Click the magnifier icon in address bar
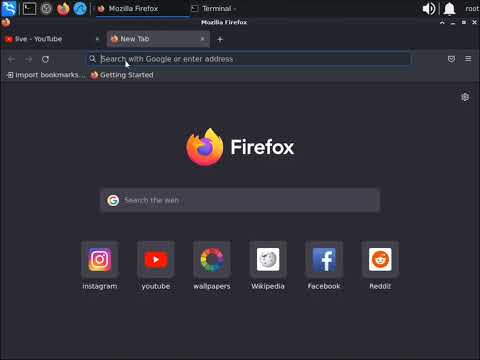Image resolution: width=480 pixels, height=360 pixels. point(92,59)
